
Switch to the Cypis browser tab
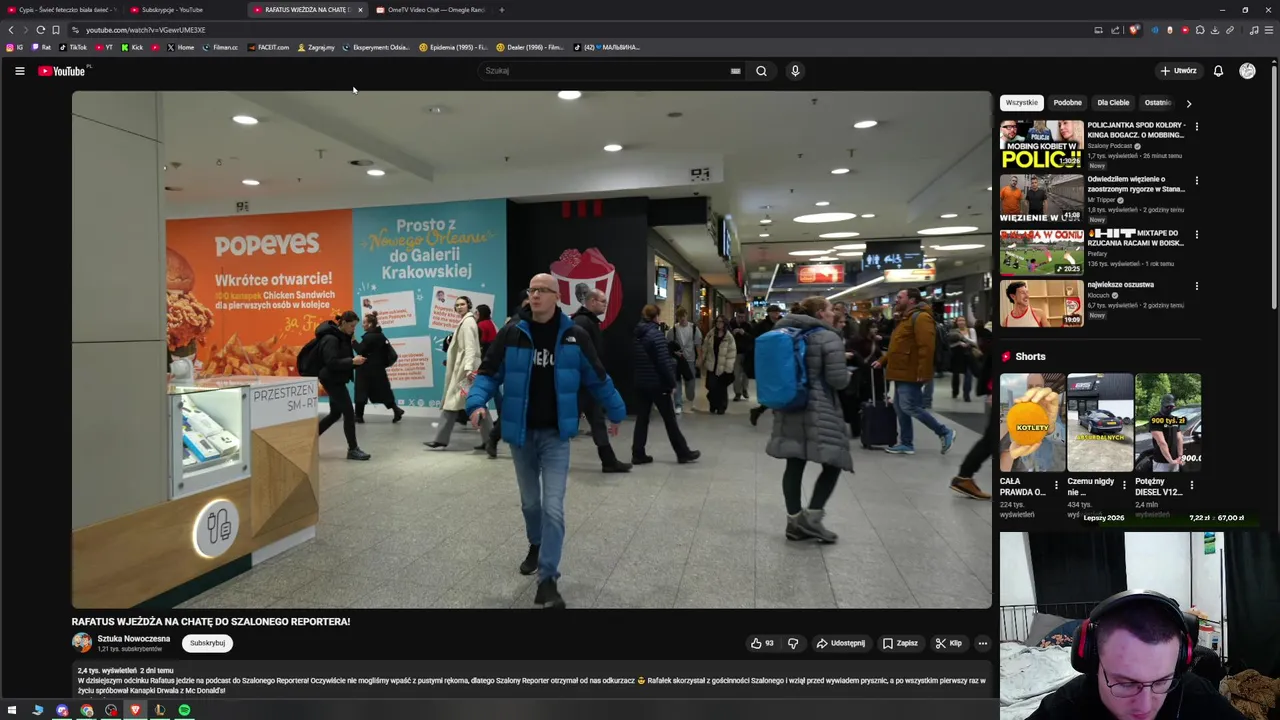(62, 10)
